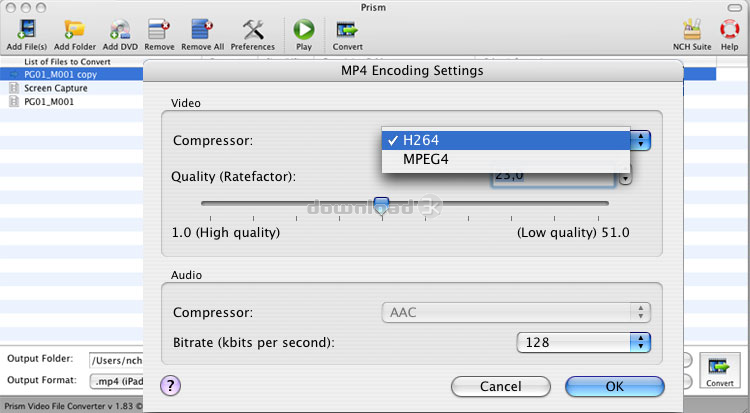Viewport: 750px width, 413px height.
Task: Open the video Compressor dropdown arrow
Action: click(x=641, y=140)
